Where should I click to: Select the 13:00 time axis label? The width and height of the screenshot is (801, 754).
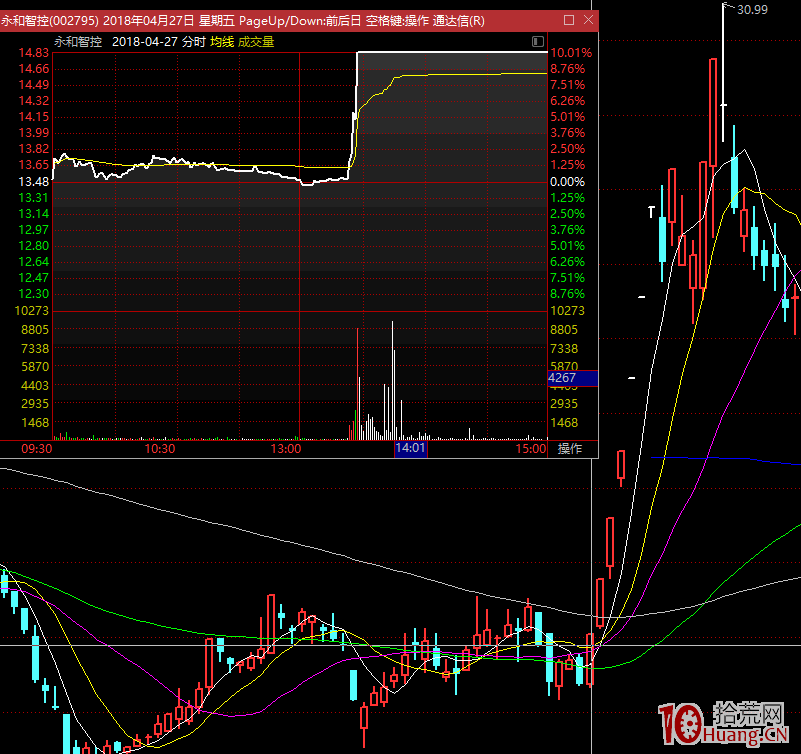pos(286,449)
